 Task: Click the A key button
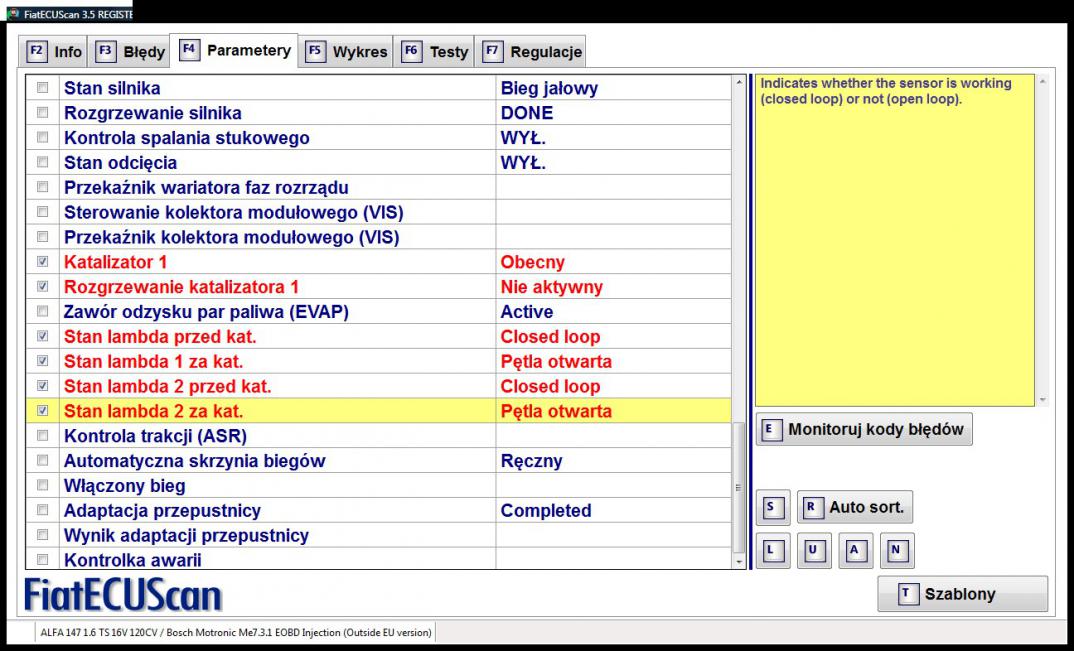pos(855,550)
